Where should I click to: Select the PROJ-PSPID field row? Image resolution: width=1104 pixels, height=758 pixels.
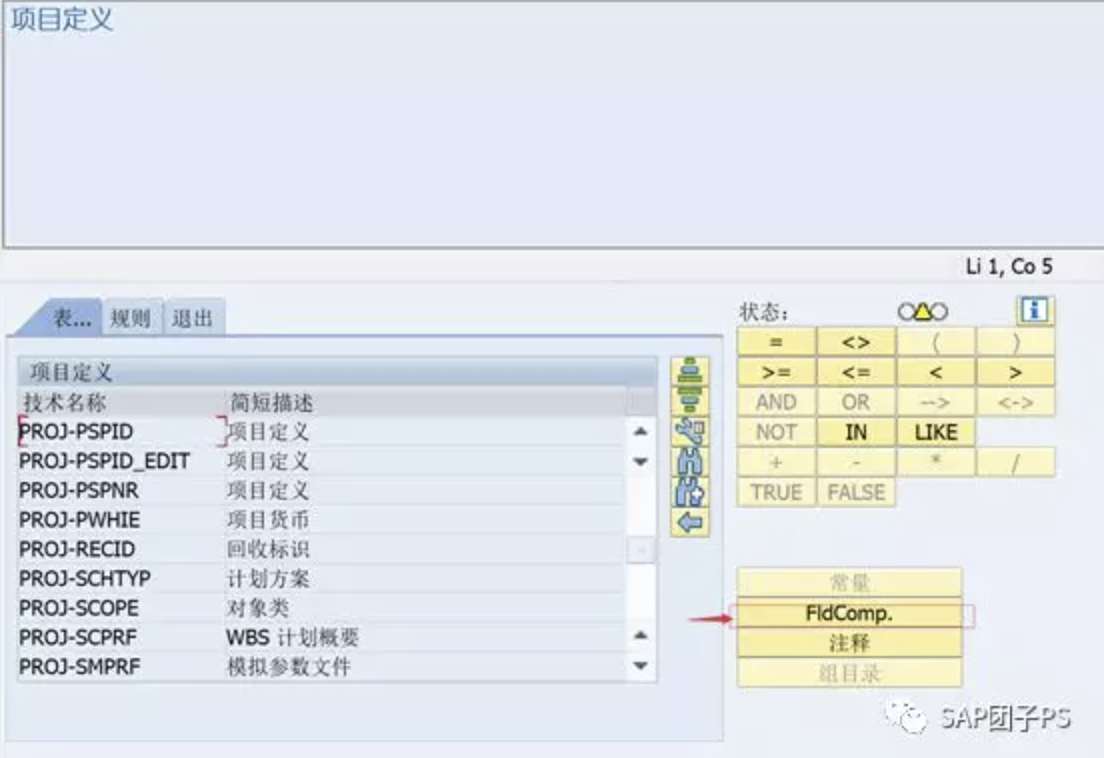click(x=321, y=431)
